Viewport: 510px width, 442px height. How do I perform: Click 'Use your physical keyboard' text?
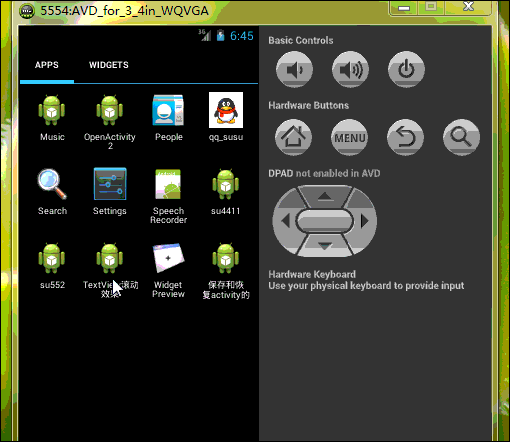(366, 286)
